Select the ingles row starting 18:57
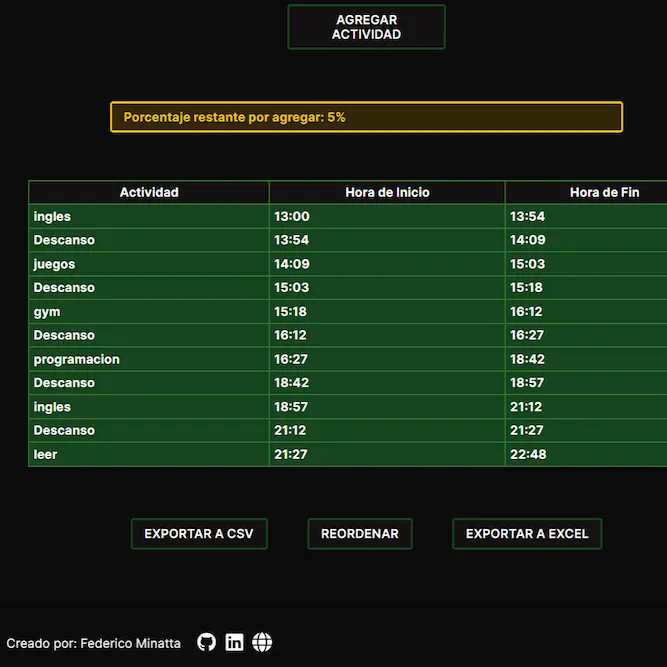Image resolution: width=667 pixels, height=667 pixels. click(348, 407)
